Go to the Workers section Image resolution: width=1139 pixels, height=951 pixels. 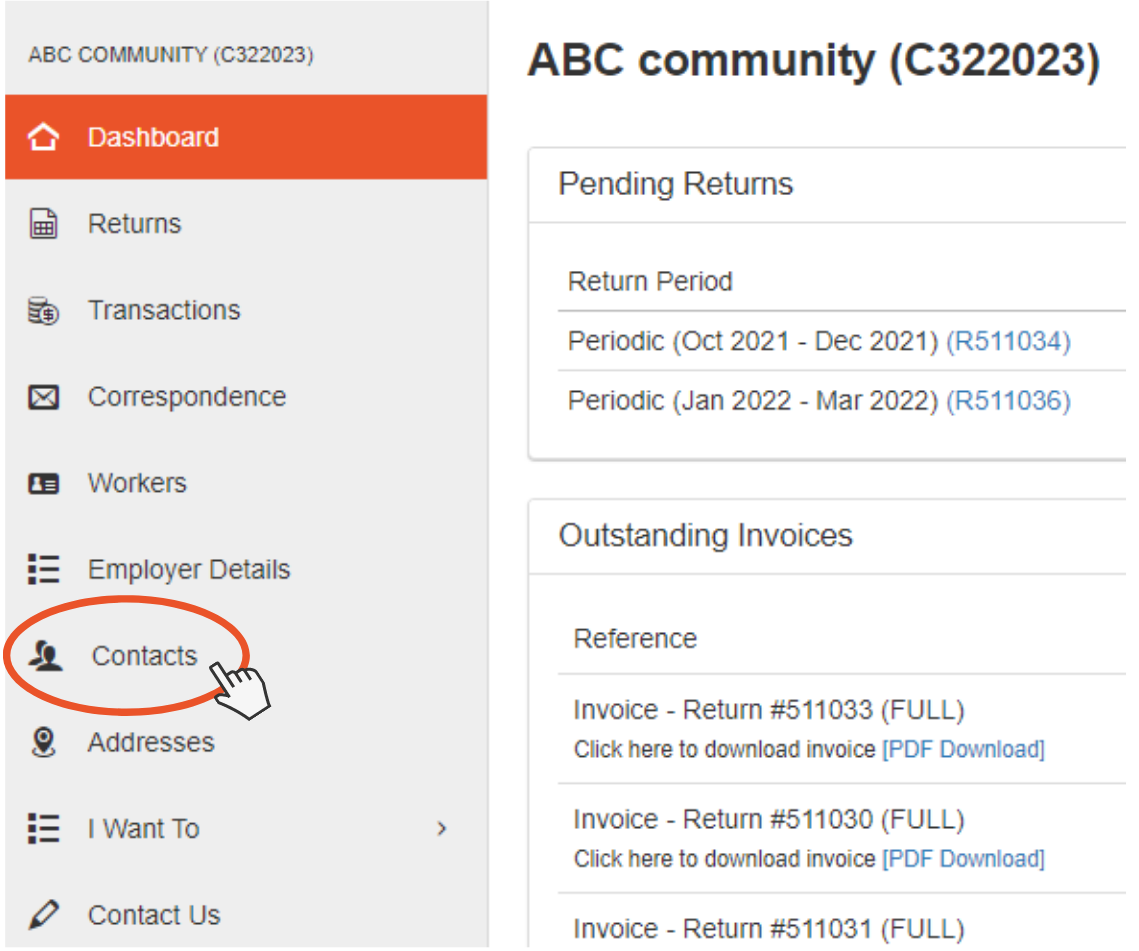click(246, 484)
